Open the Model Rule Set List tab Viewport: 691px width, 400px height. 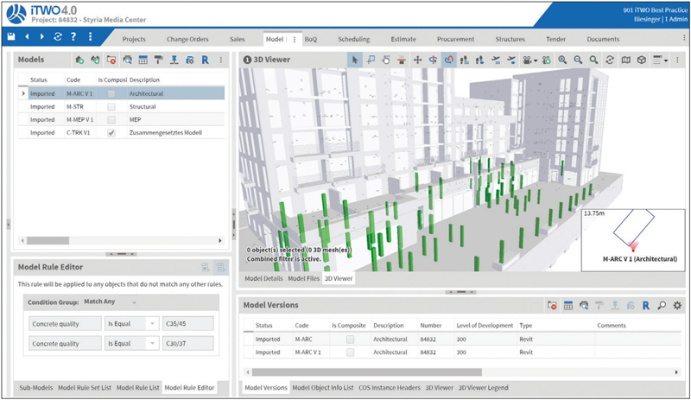85,387
